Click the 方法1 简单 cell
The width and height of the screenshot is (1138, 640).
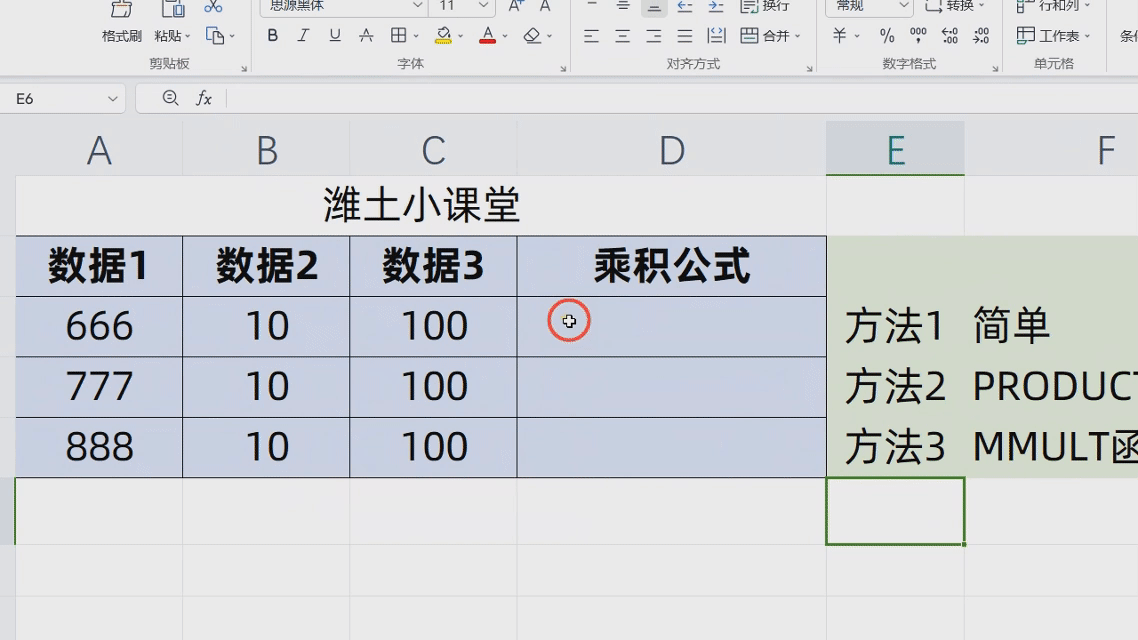click(x=947, y=326)
